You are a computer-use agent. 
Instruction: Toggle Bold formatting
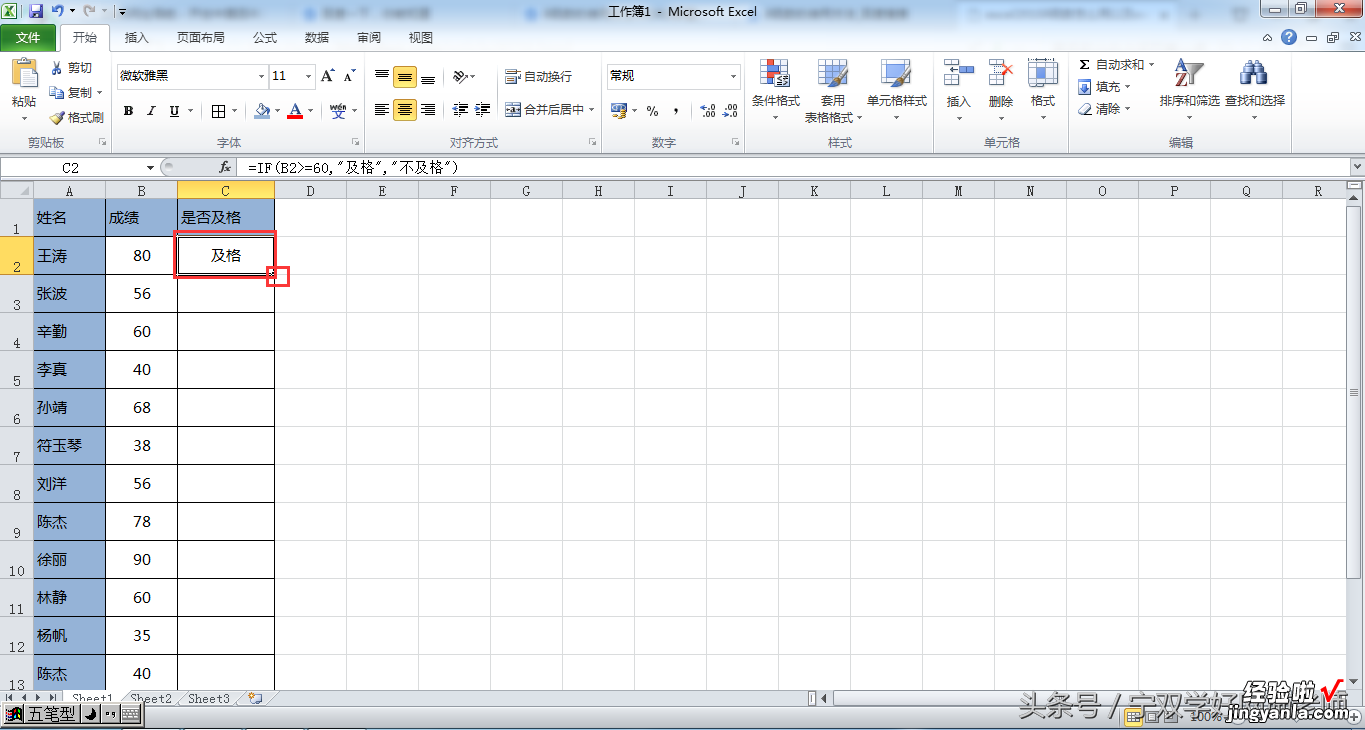(x=128, y=111)
